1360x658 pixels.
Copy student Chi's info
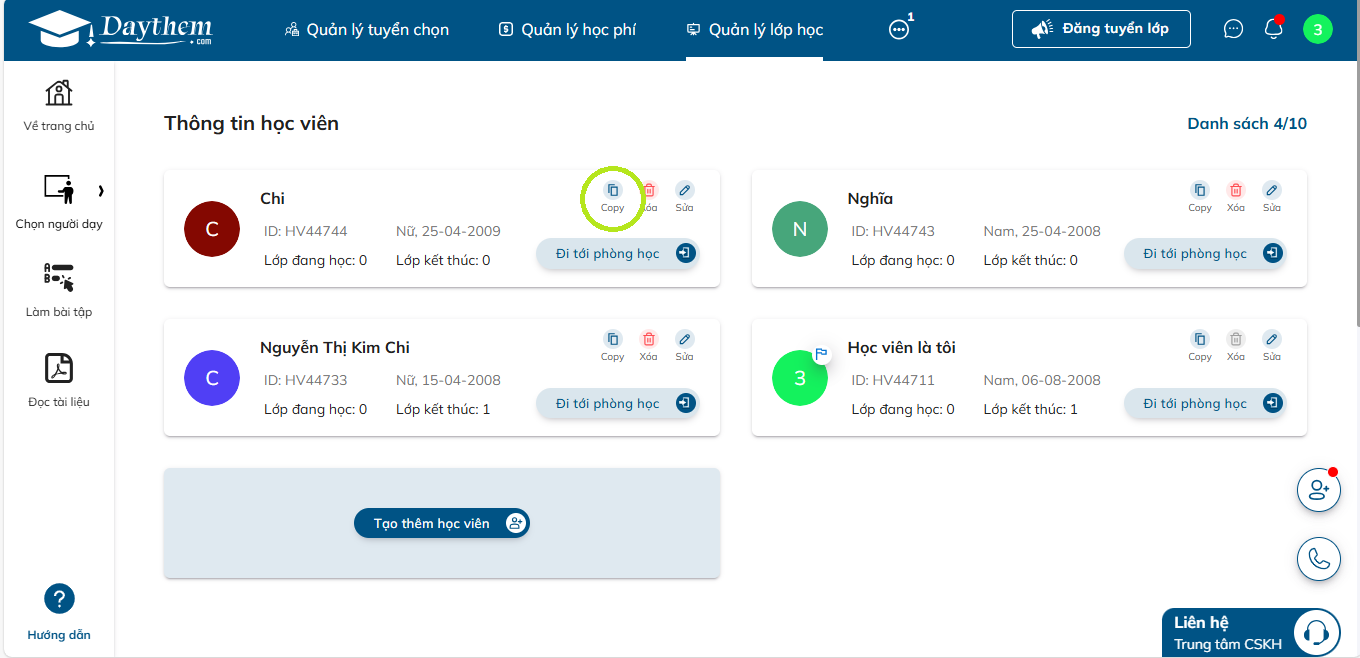point(612,196)
